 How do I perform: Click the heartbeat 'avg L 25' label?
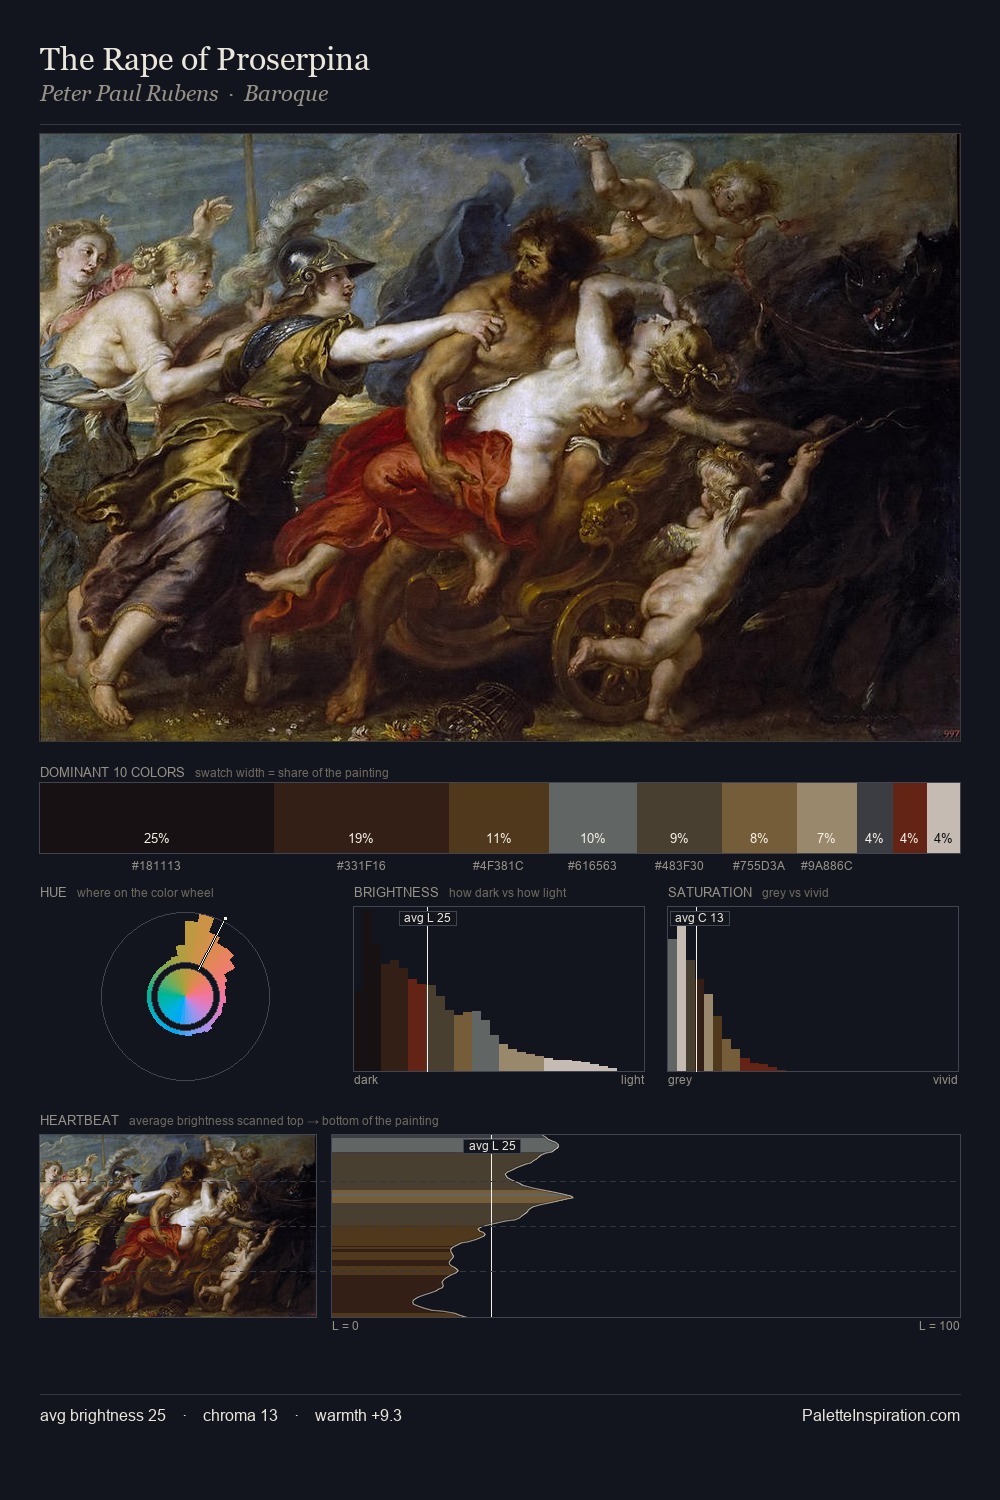(x=492, y=1146)
